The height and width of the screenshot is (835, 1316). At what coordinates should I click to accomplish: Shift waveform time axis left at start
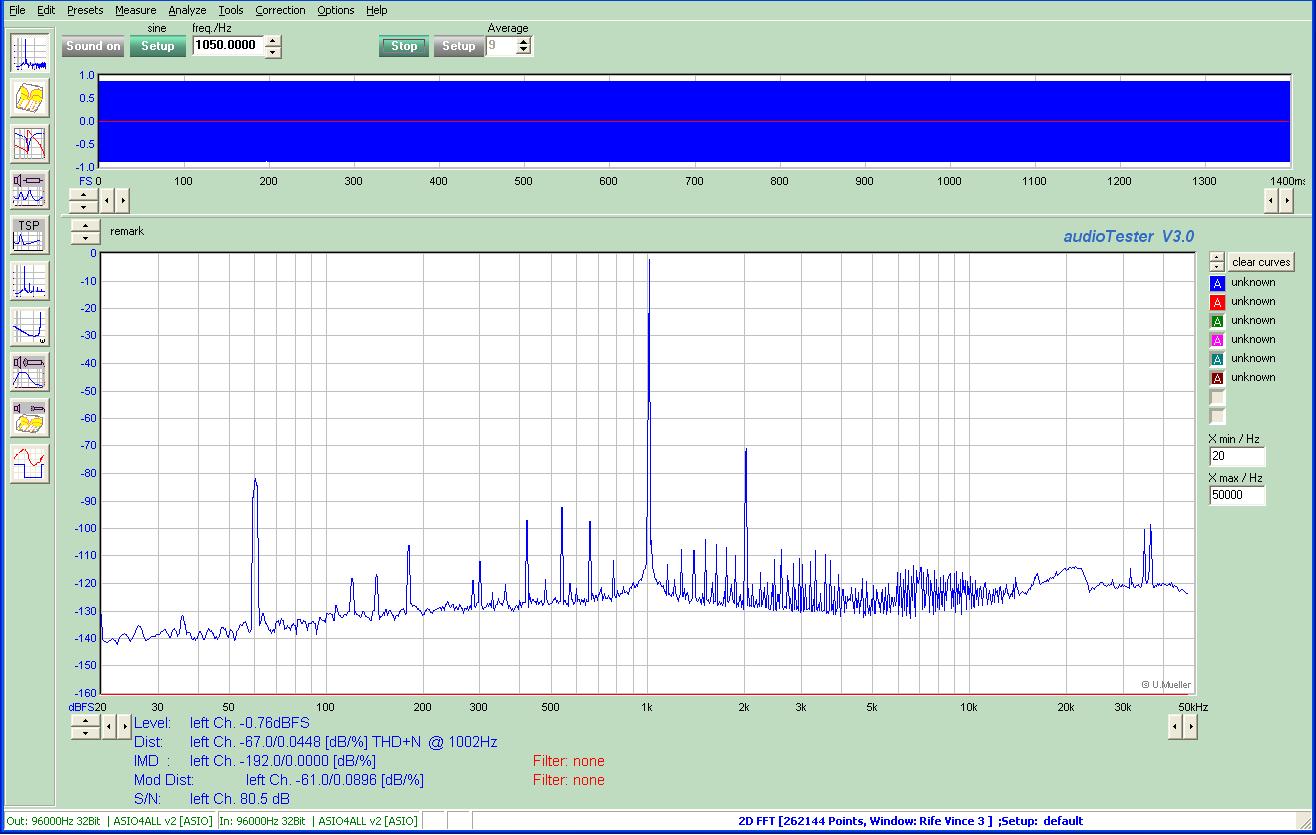coord(108,200)
